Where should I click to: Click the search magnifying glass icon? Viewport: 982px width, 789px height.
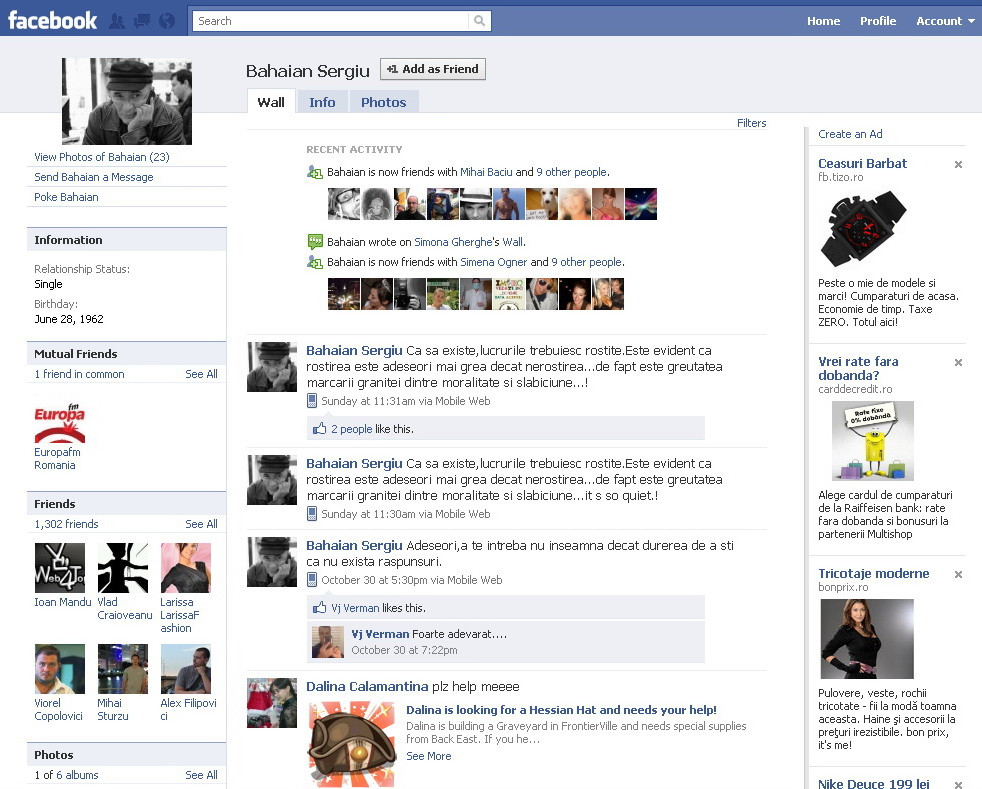(x=481, y=20)
